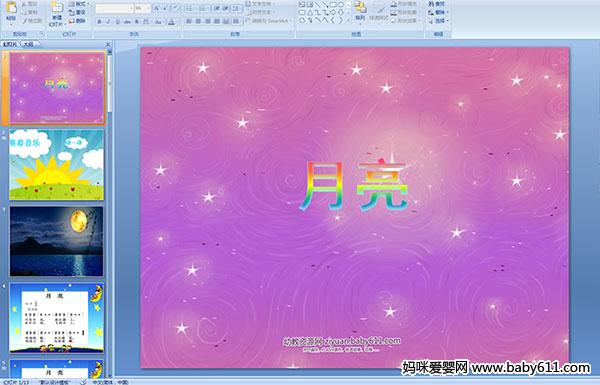Viewport: 600px width, 385px height.
Task: Toggle Underline formatting
Action: 117,22
